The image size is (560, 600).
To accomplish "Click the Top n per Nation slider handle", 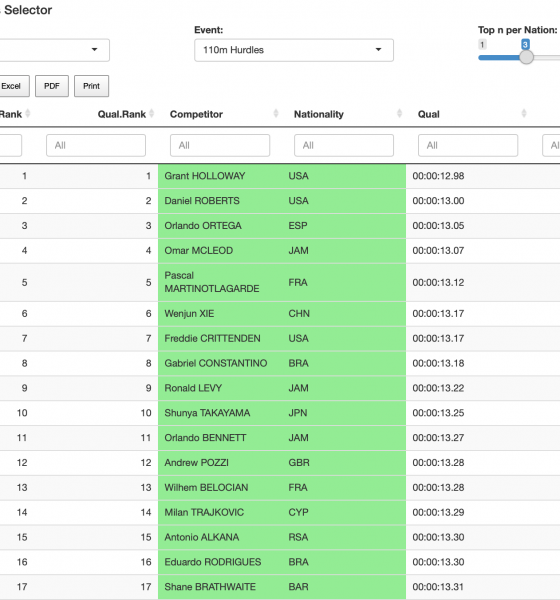I will tap(526, 57).
